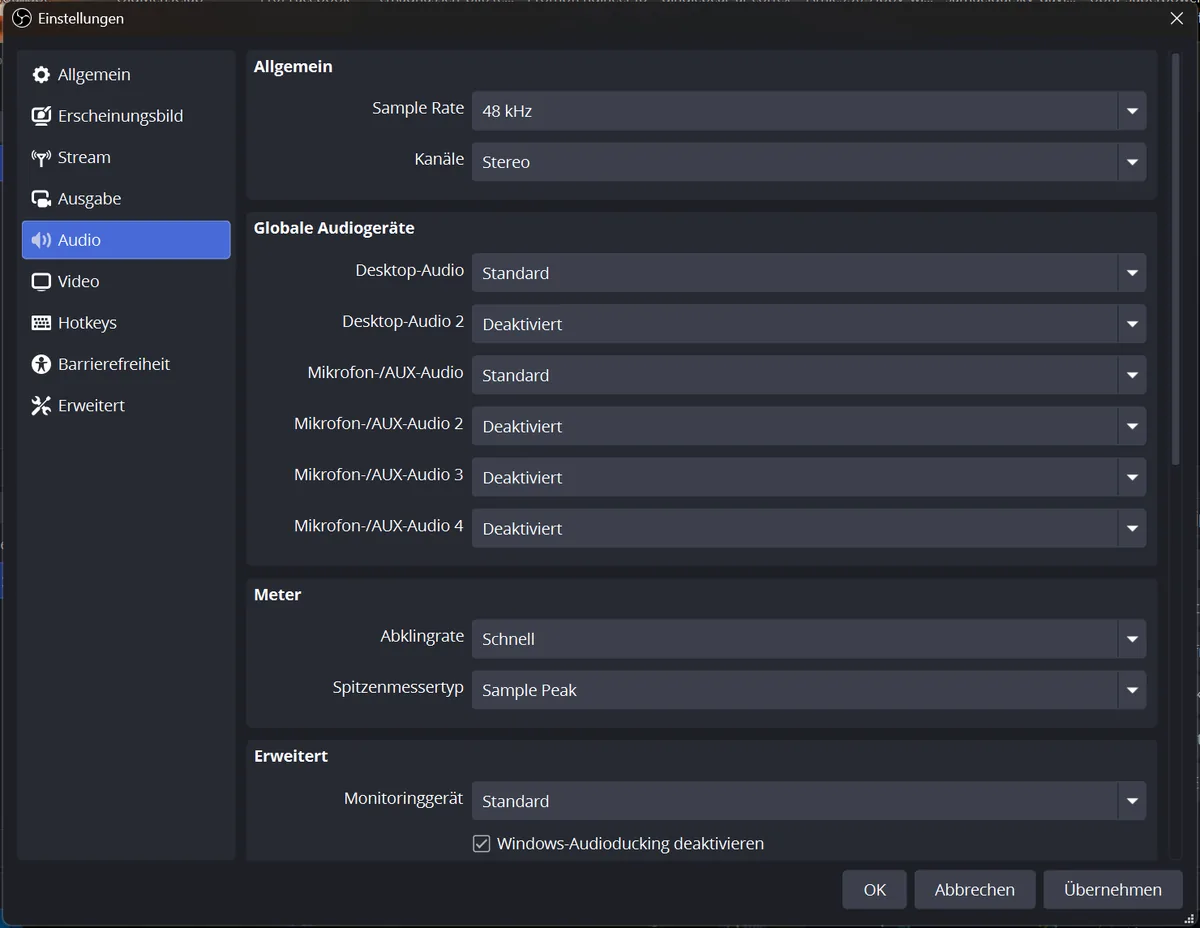Toggle Windows-Audioducking deaktivieren checkbox
1200x928 pixels.
tap(481, 844)
